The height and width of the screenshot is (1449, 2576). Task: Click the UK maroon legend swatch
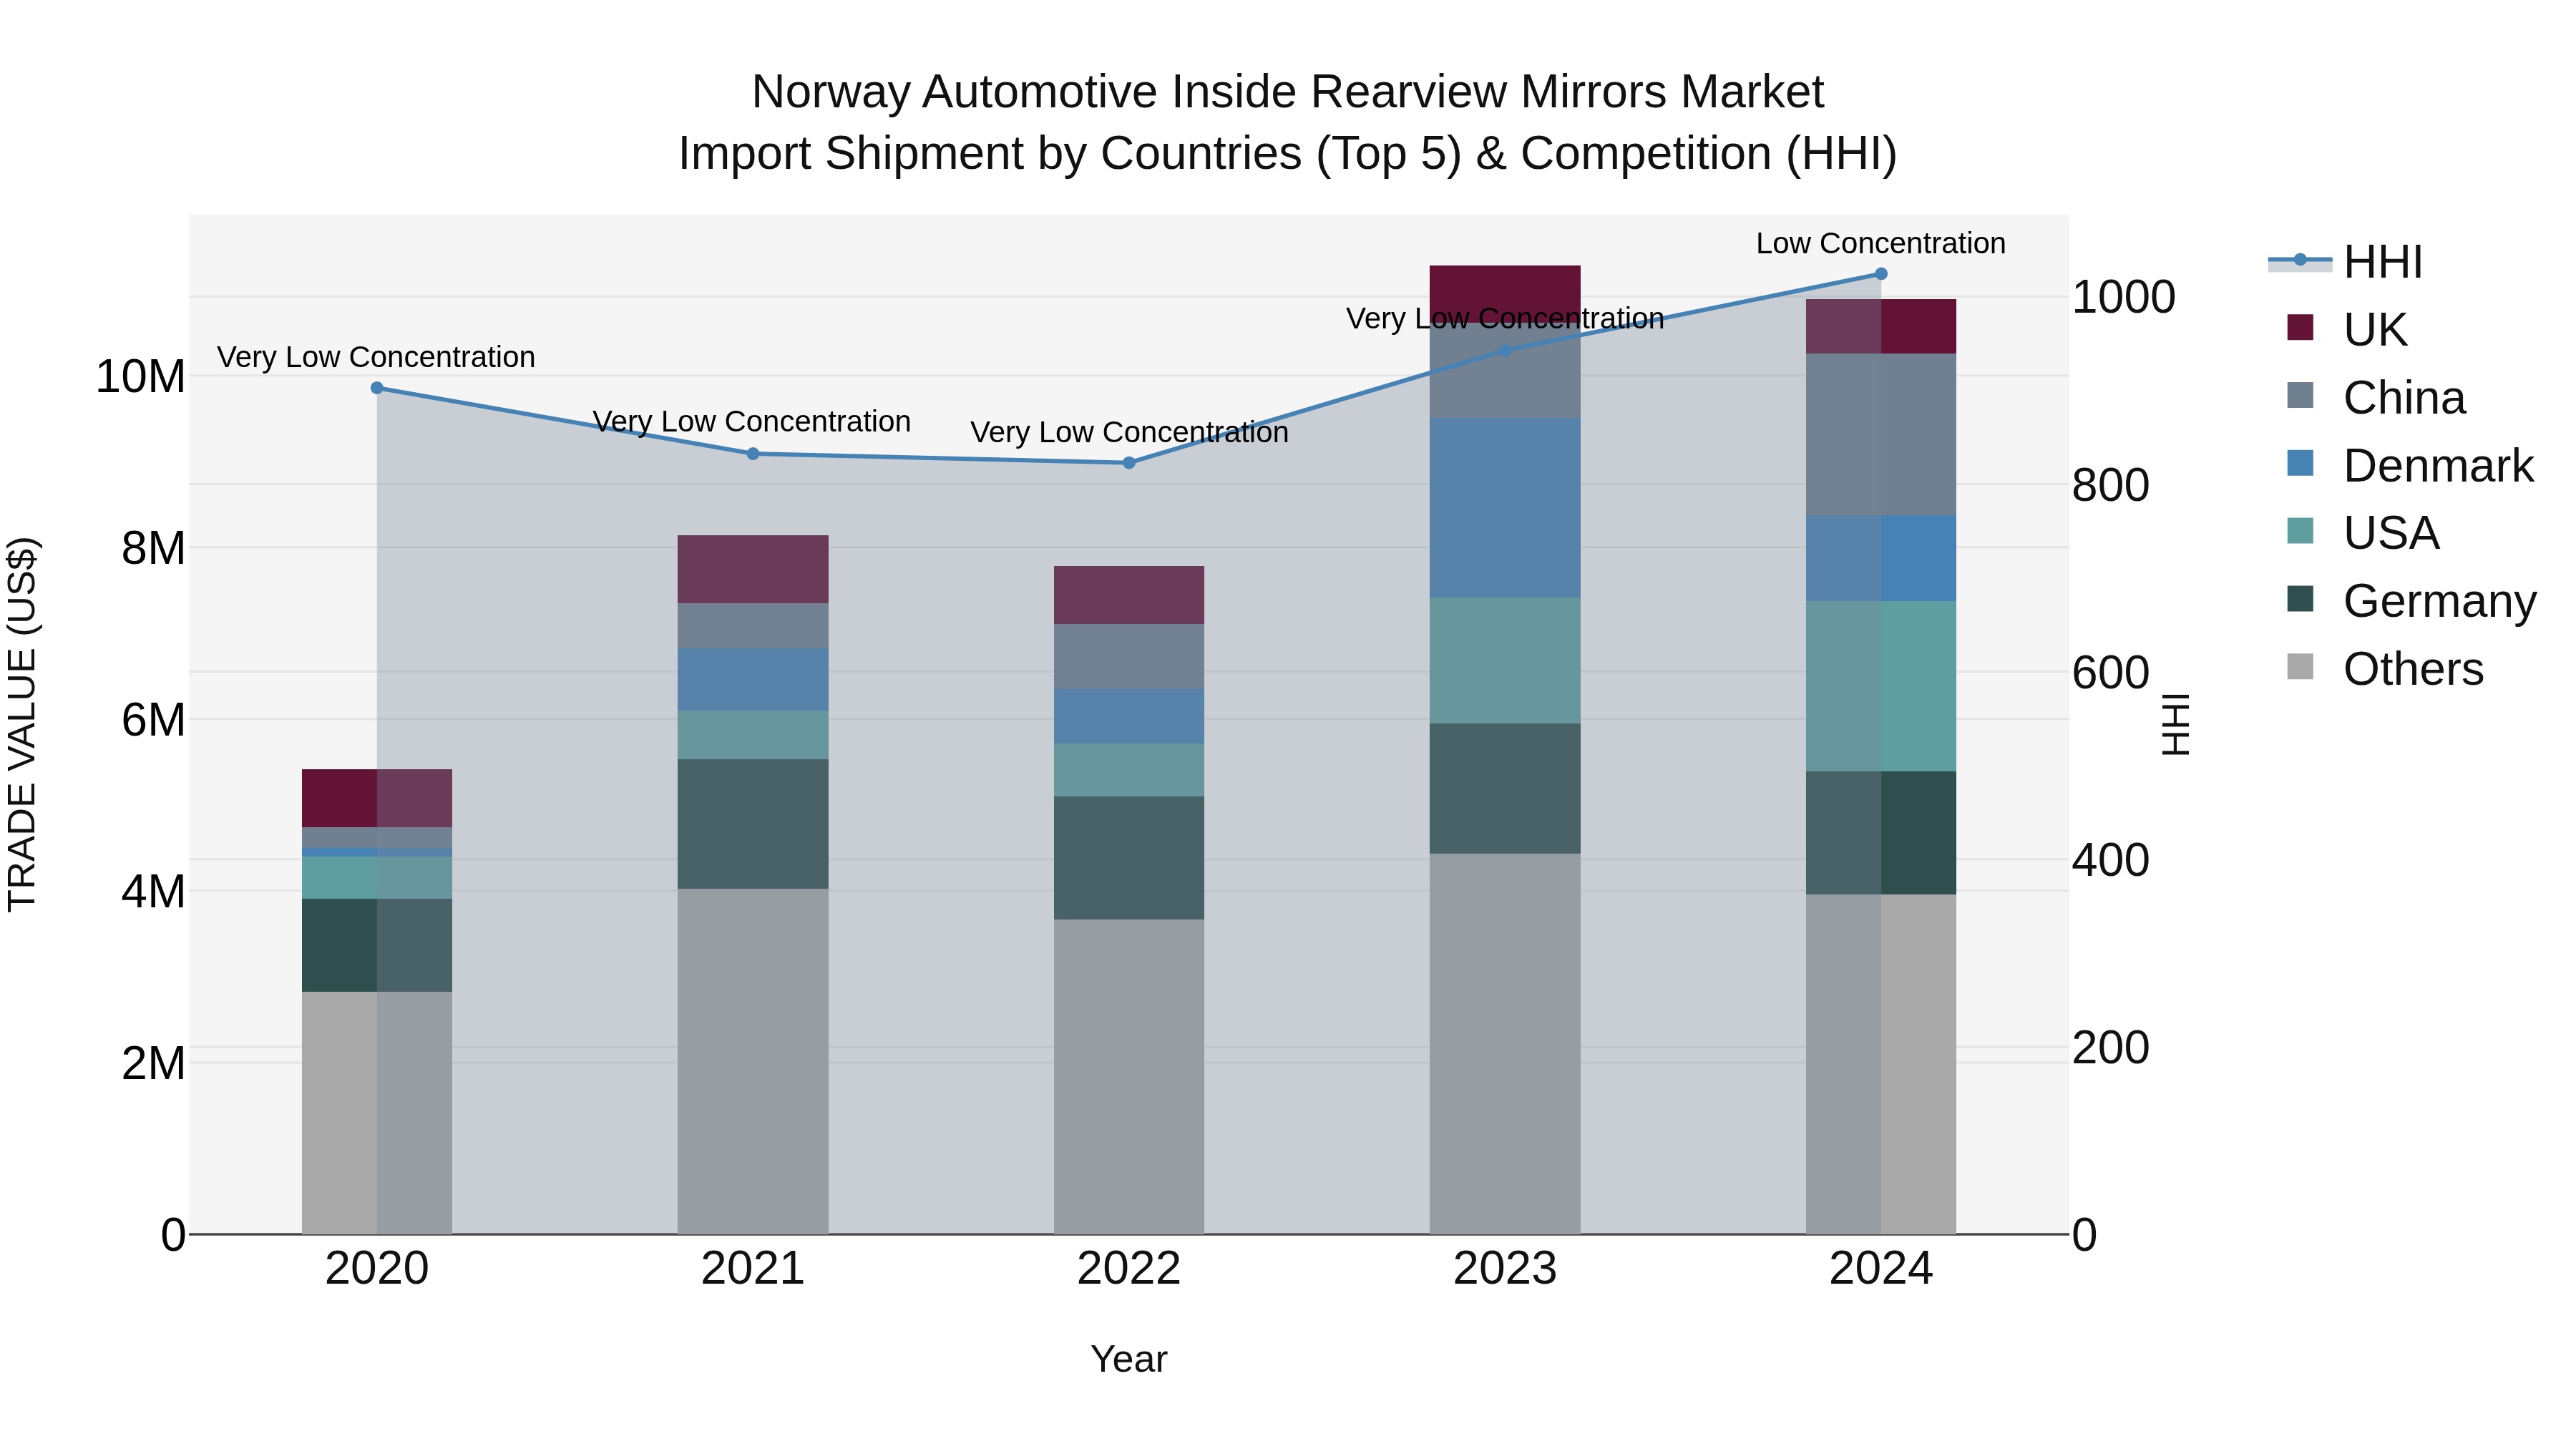[2300, 327]
